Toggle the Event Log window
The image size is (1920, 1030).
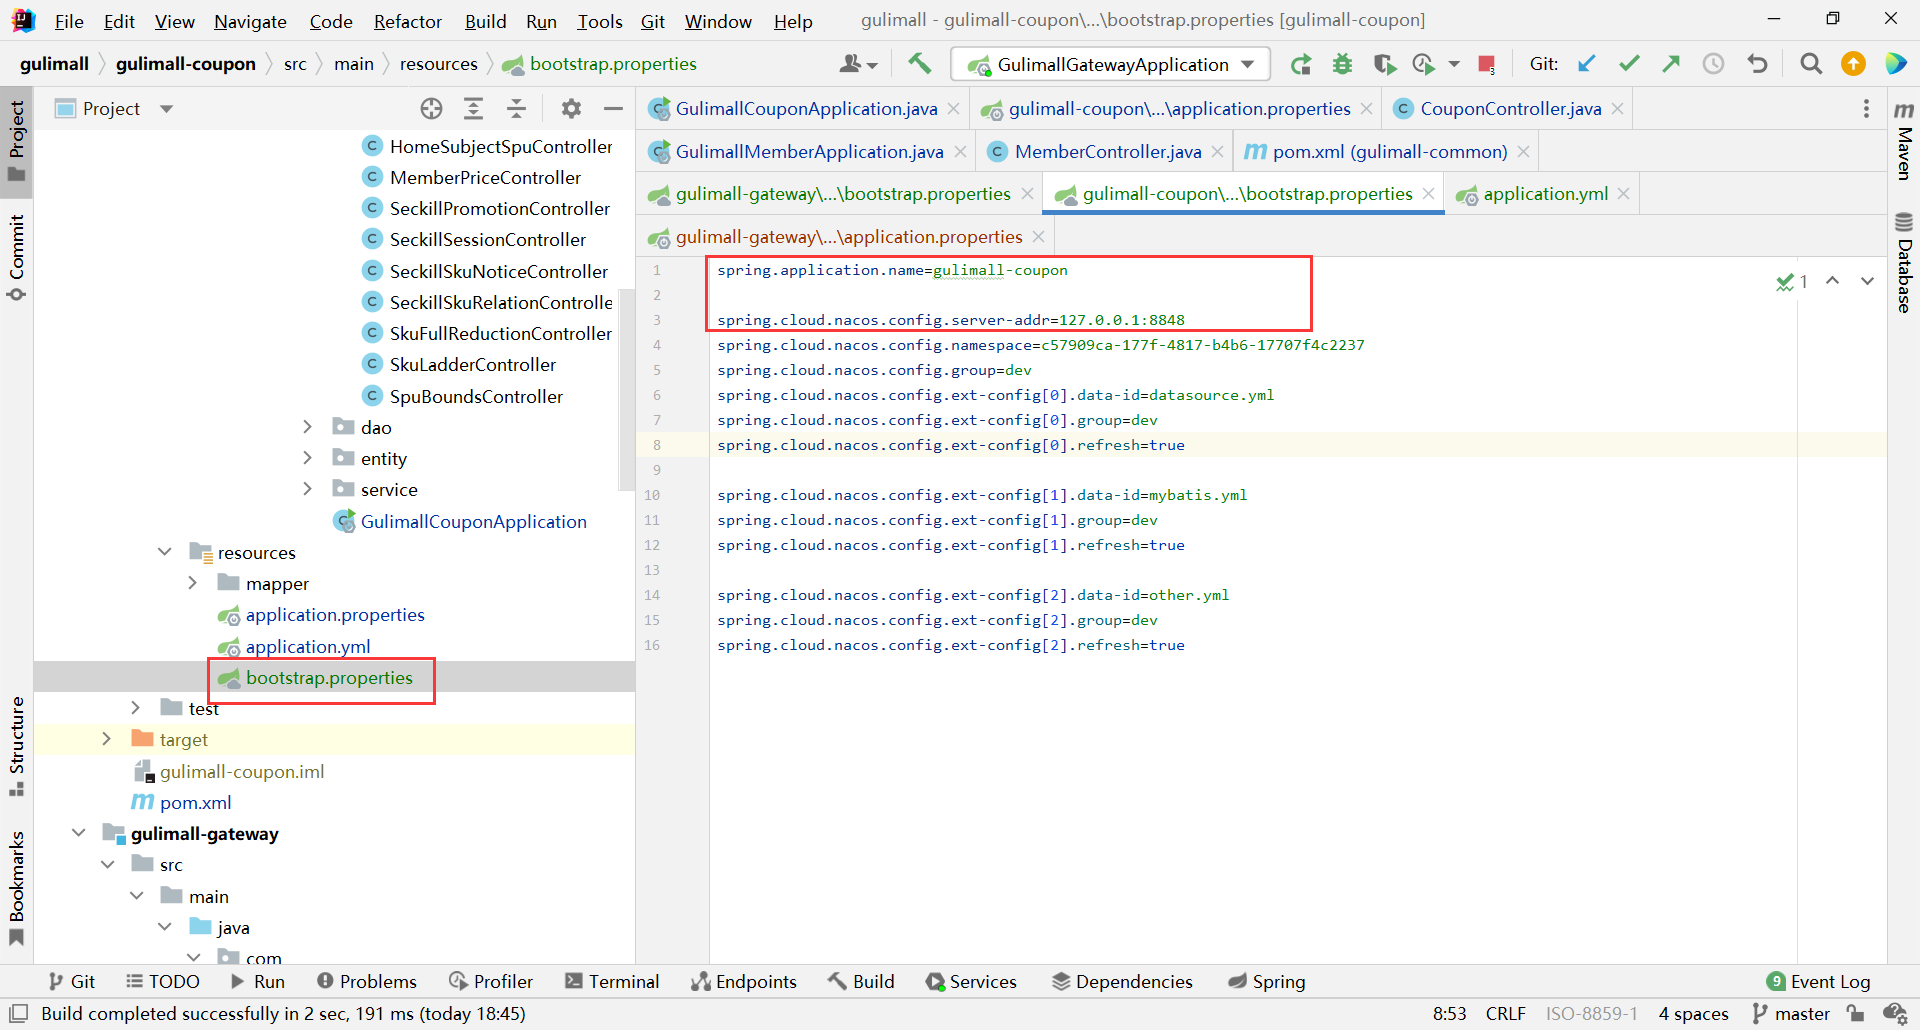[x=1818, y=981]
